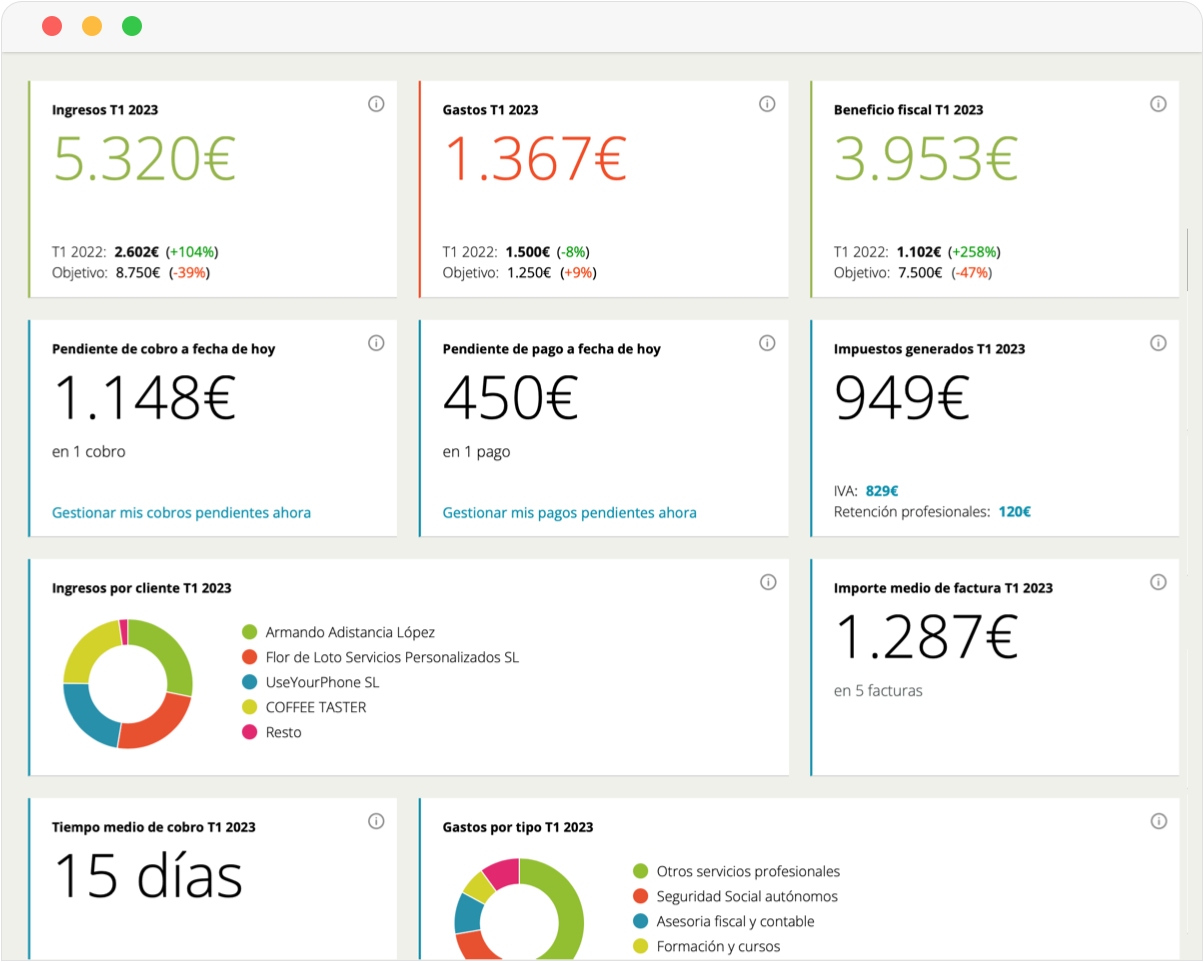Click the 'en 5 facturas' text
Image resolution: width=1204 pixels, height=962 pixels.
(878, 690)
